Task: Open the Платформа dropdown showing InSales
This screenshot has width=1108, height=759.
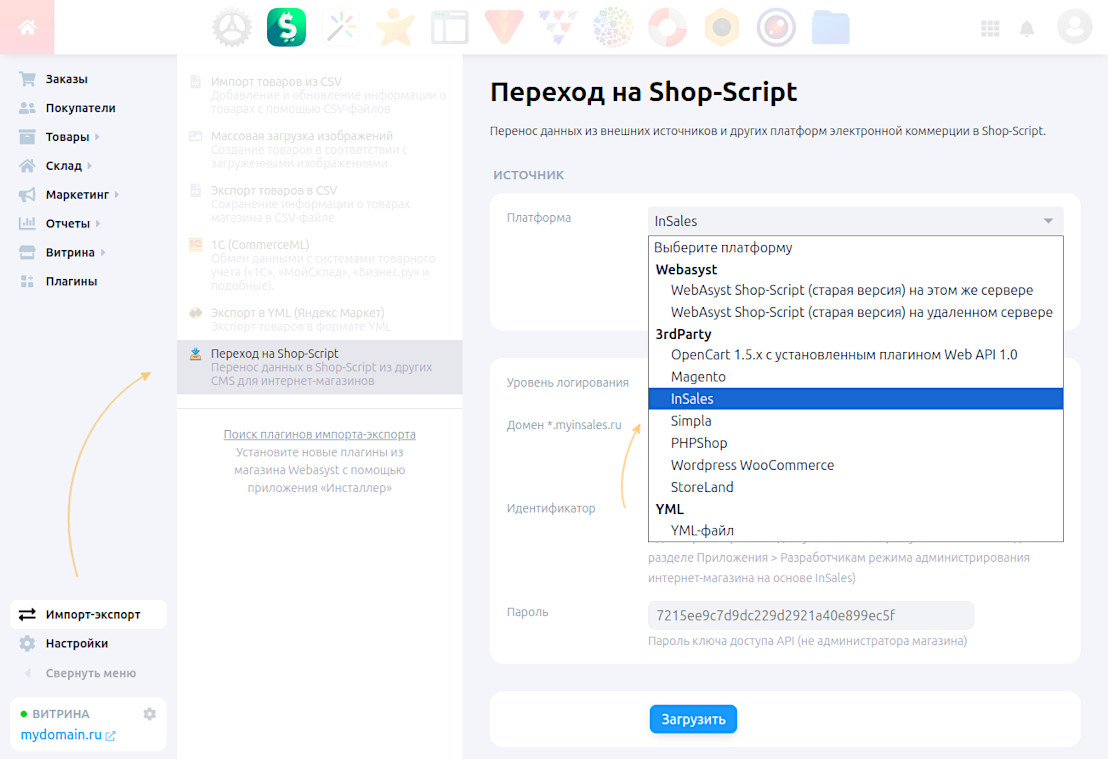Action: click(855, 221)
